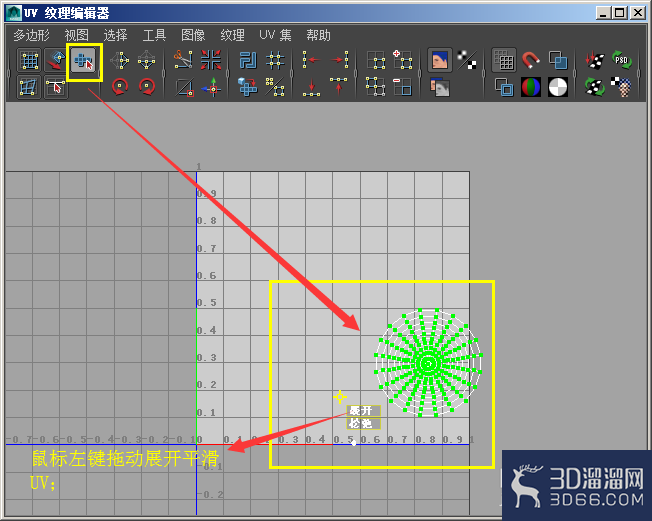
Task: Toggle texture image display
Action: pos(440,60)
